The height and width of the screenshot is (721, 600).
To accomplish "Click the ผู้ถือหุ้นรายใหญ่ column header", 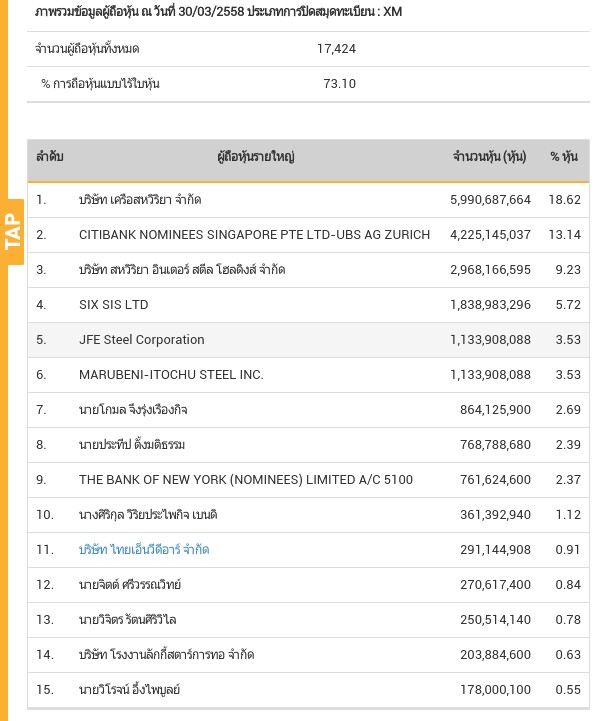I will point(256,157).
